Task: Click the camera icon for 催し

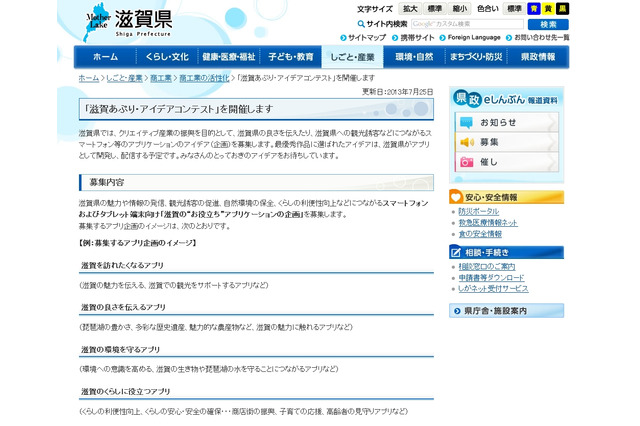Action: coord(467,162)
